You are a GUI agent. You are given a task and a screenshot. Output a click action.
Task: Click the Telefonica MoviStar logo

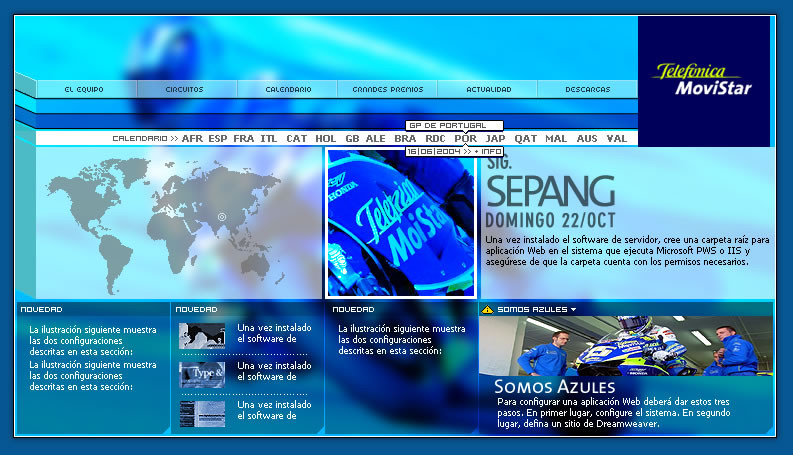(x=703, y=80)
